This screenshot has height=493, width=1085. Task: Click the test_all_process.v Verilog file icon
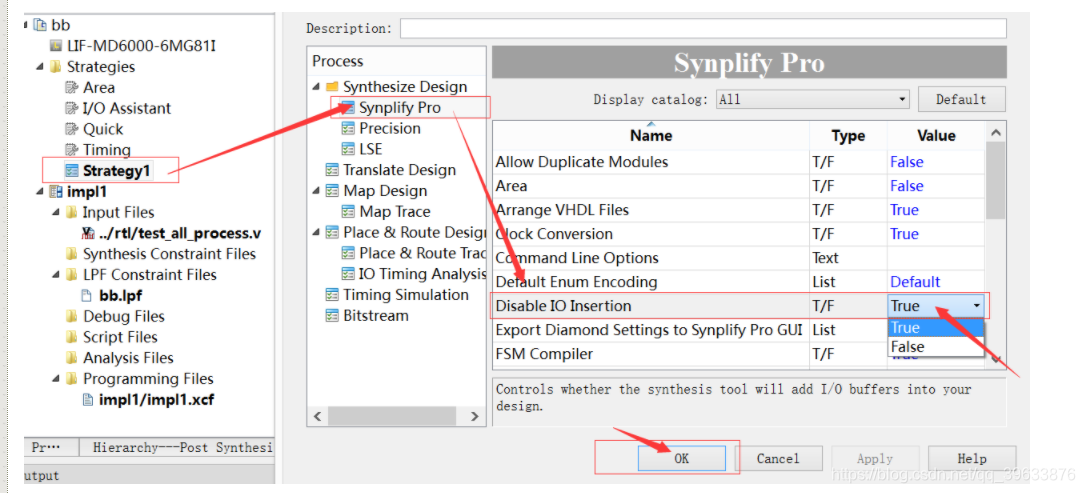pyautogui.click(x=88, y=233)
